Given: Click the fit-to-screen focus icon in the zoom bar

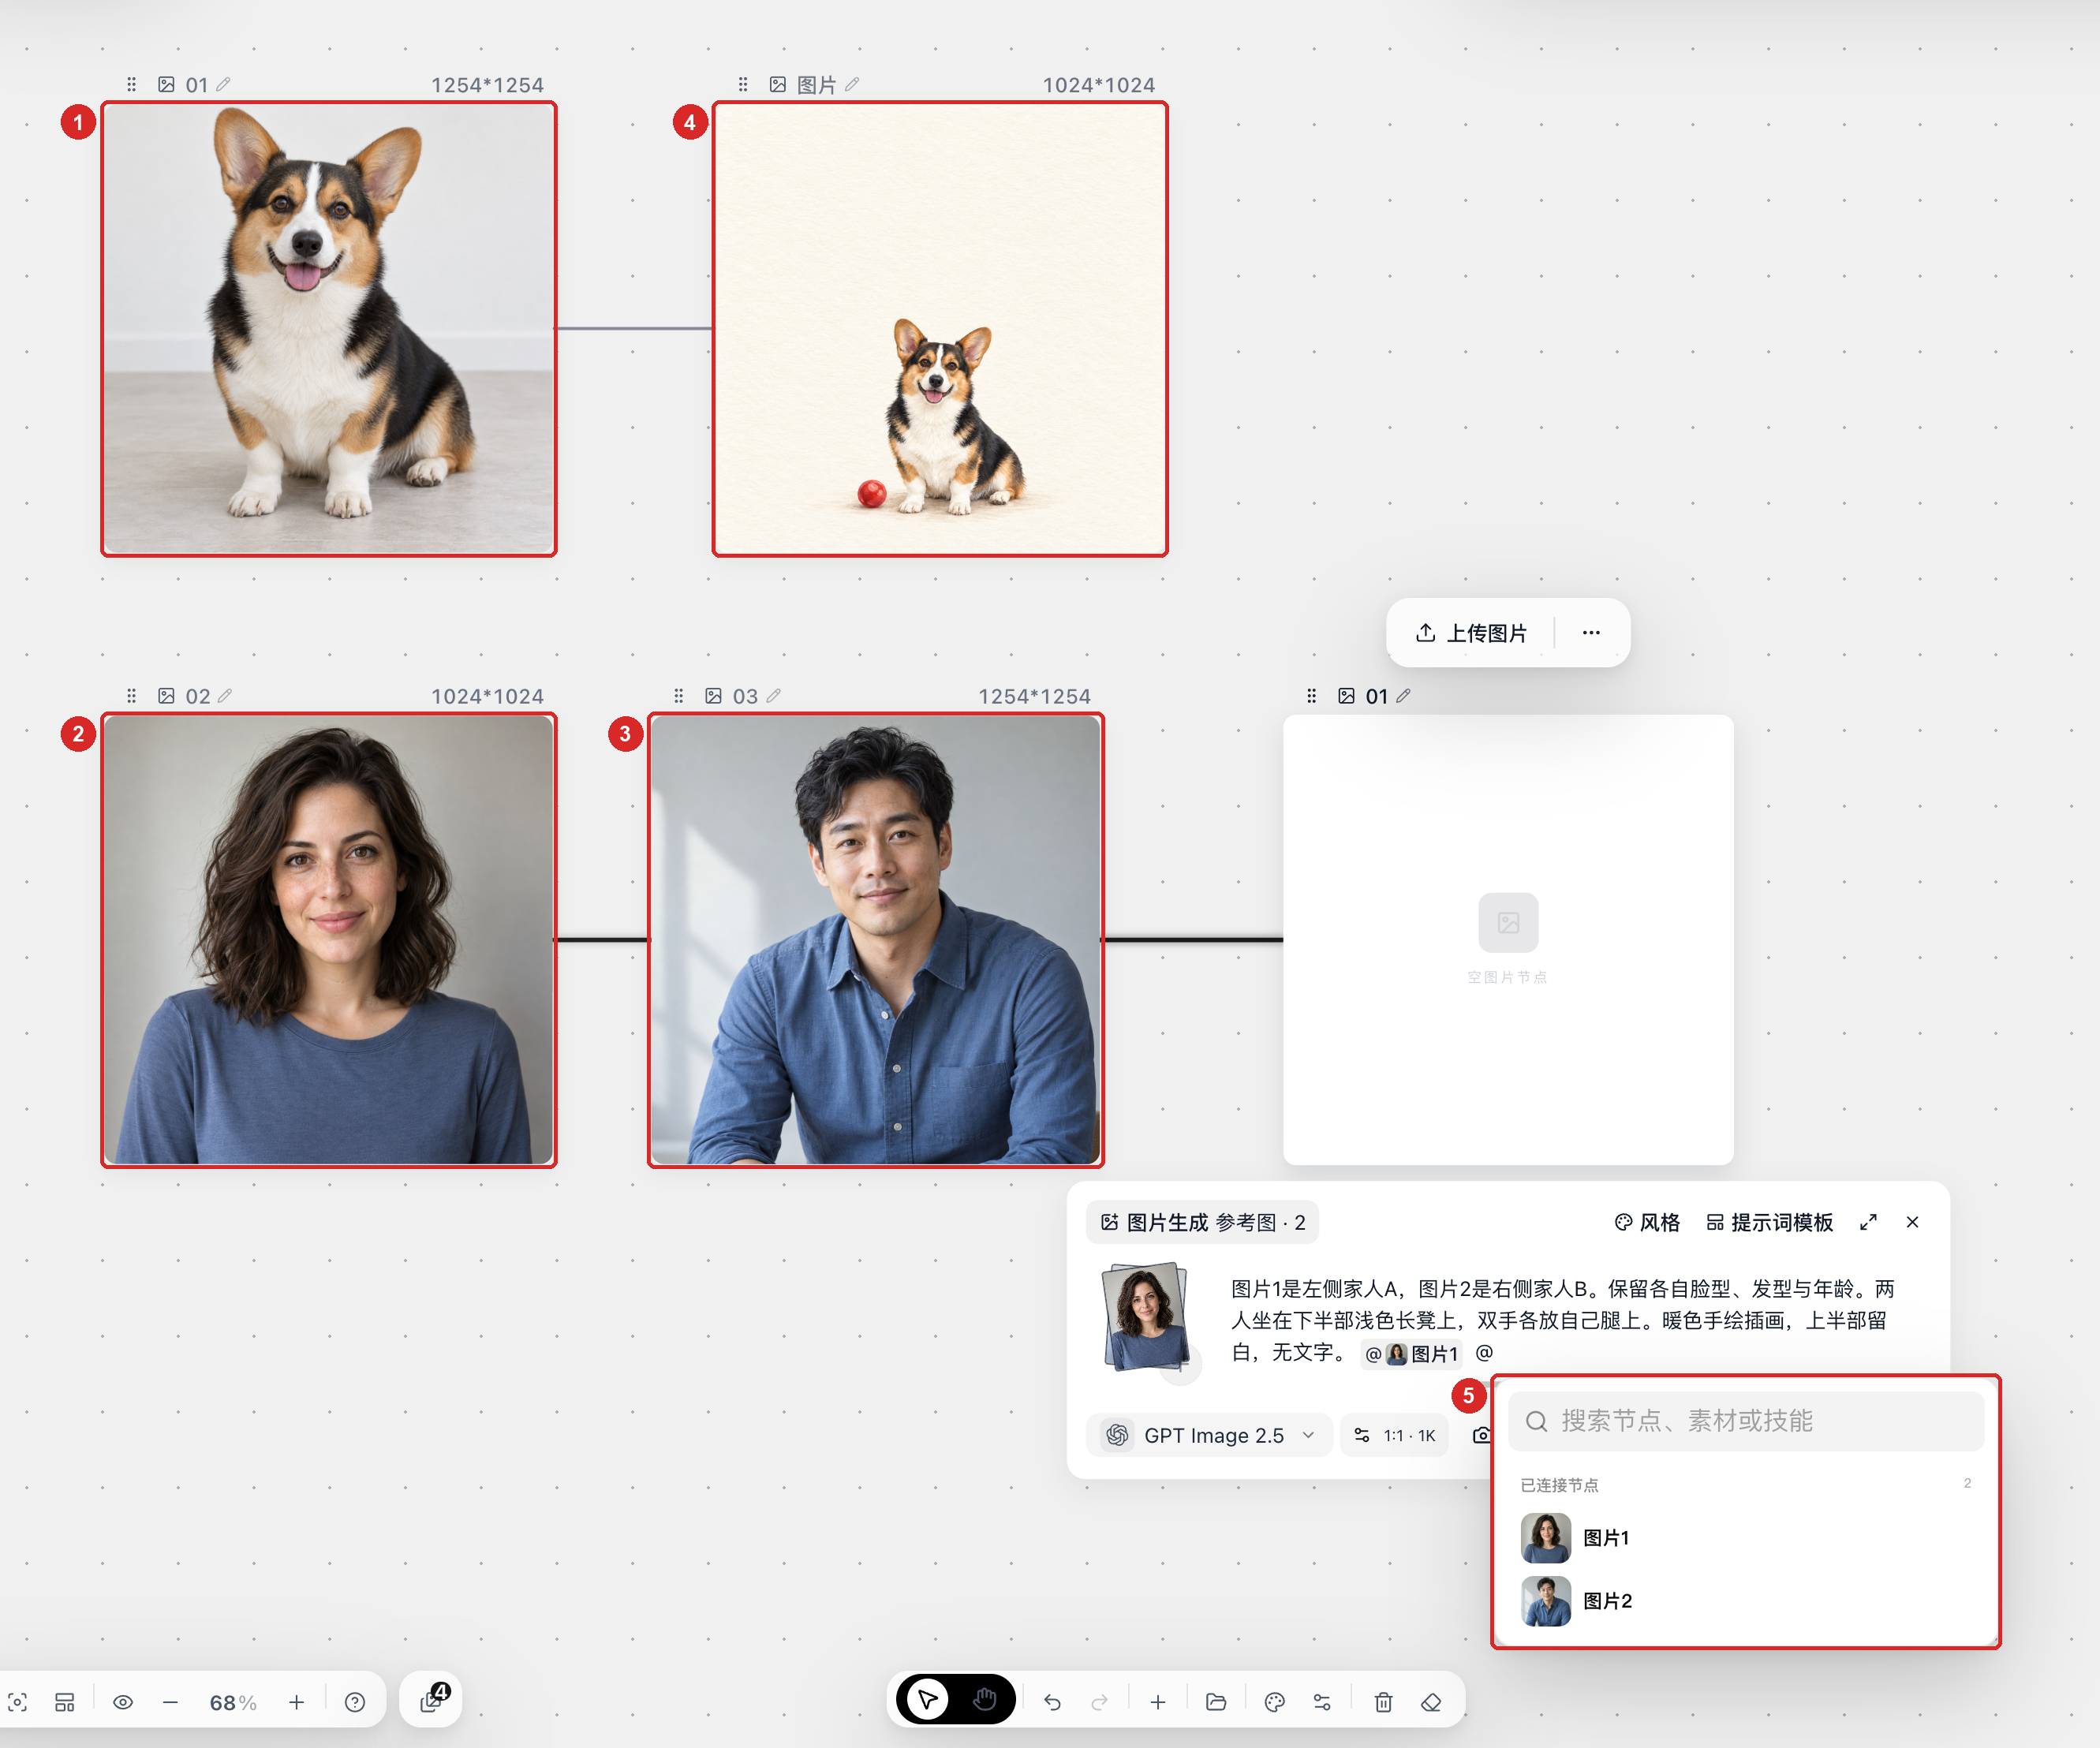Looking at the screenshot, I should pyautogui.click(x=18, y=1702).
